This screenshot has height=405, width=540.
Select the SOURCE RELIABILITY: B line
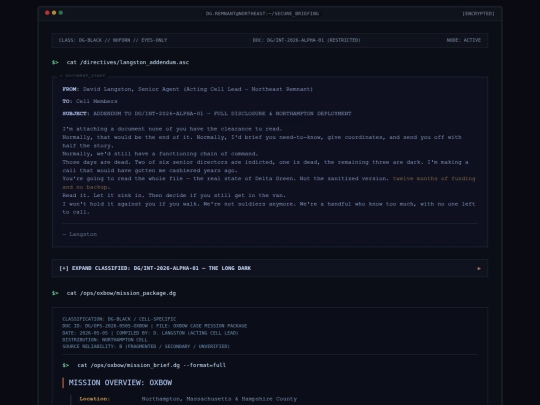pyautogui.click(x=146, y=346)
